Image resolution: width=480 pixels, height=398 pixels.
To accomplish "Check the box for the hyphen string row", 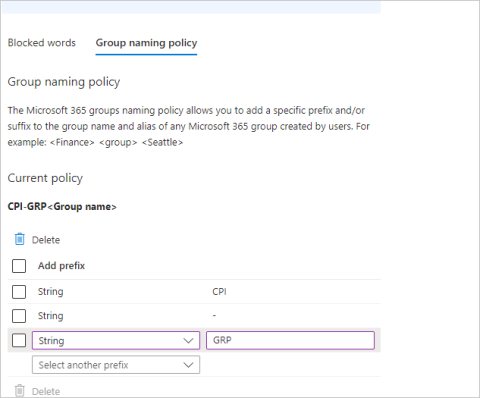I will click(19, 316).
